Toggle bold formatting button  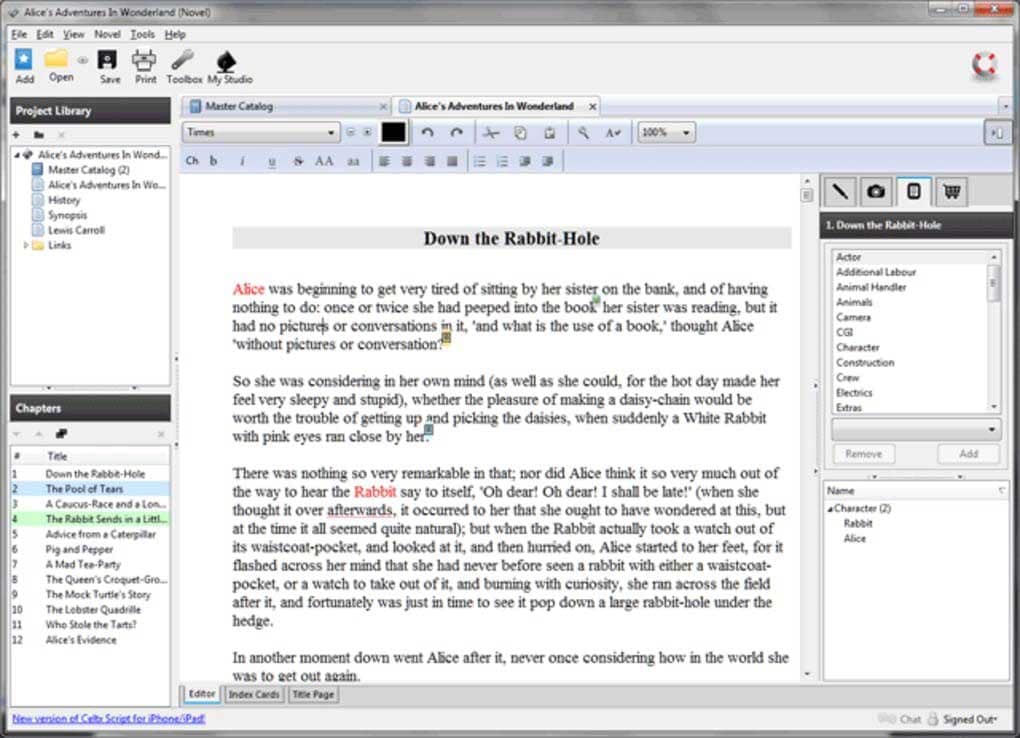[x=213, y=161]
